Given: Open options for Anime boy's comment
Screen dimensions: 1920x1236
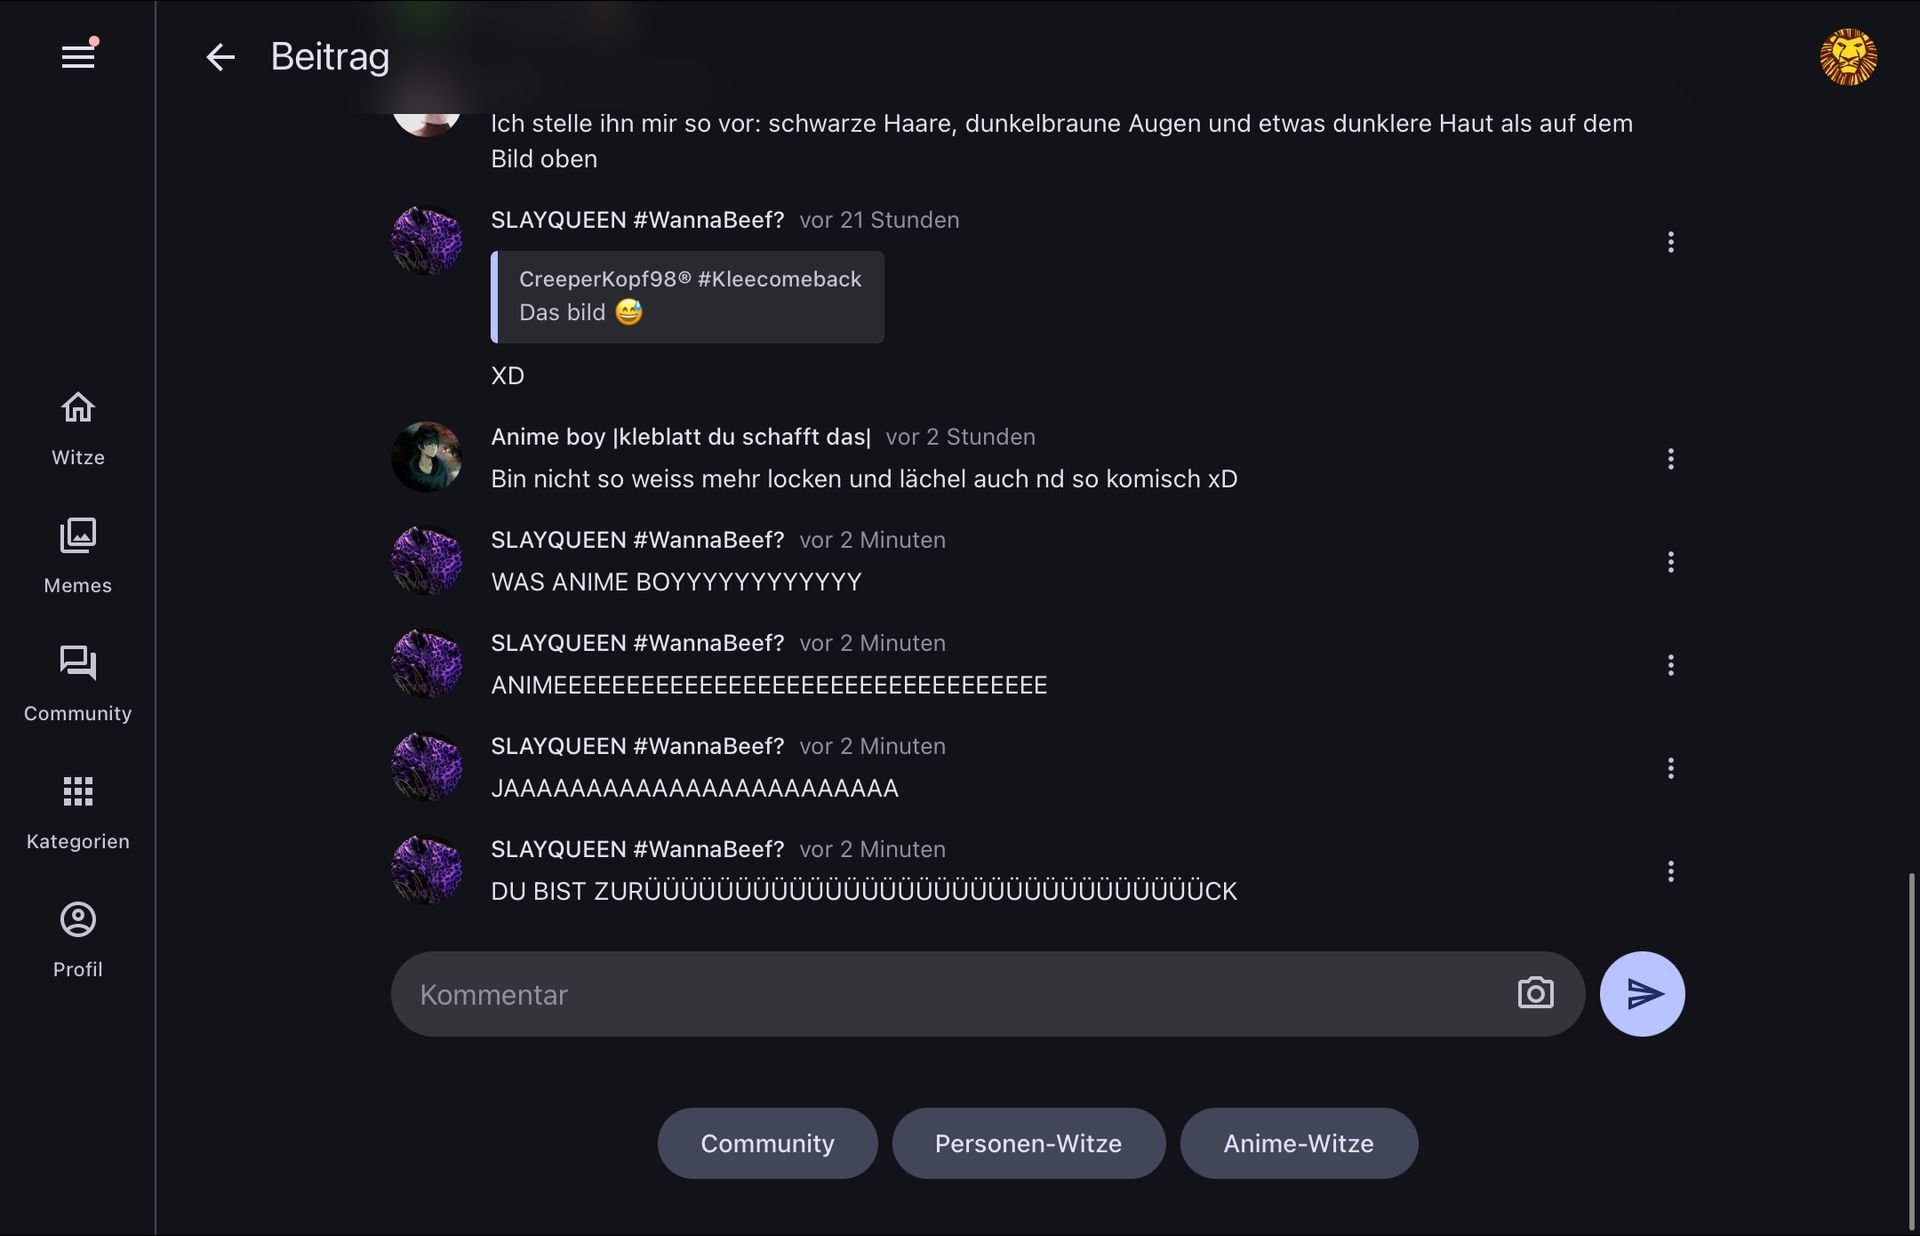Looking at the screenshot, I should pos(1670,459).
